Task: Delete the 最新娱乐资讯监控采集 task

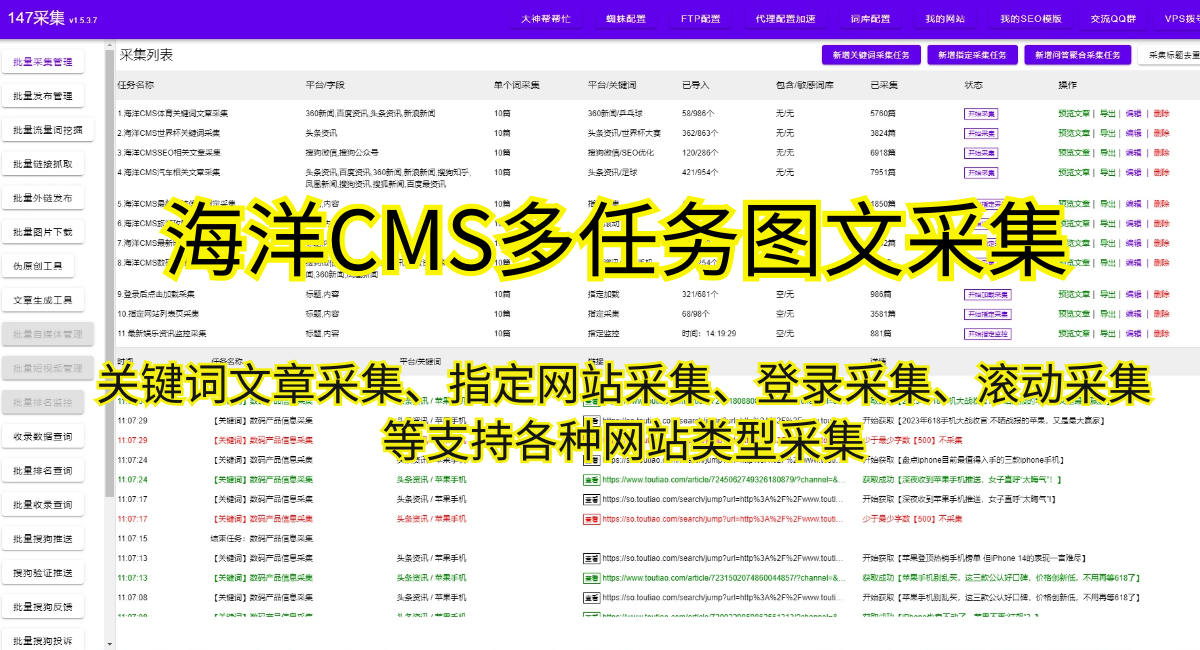Action: pos(1160,333)
